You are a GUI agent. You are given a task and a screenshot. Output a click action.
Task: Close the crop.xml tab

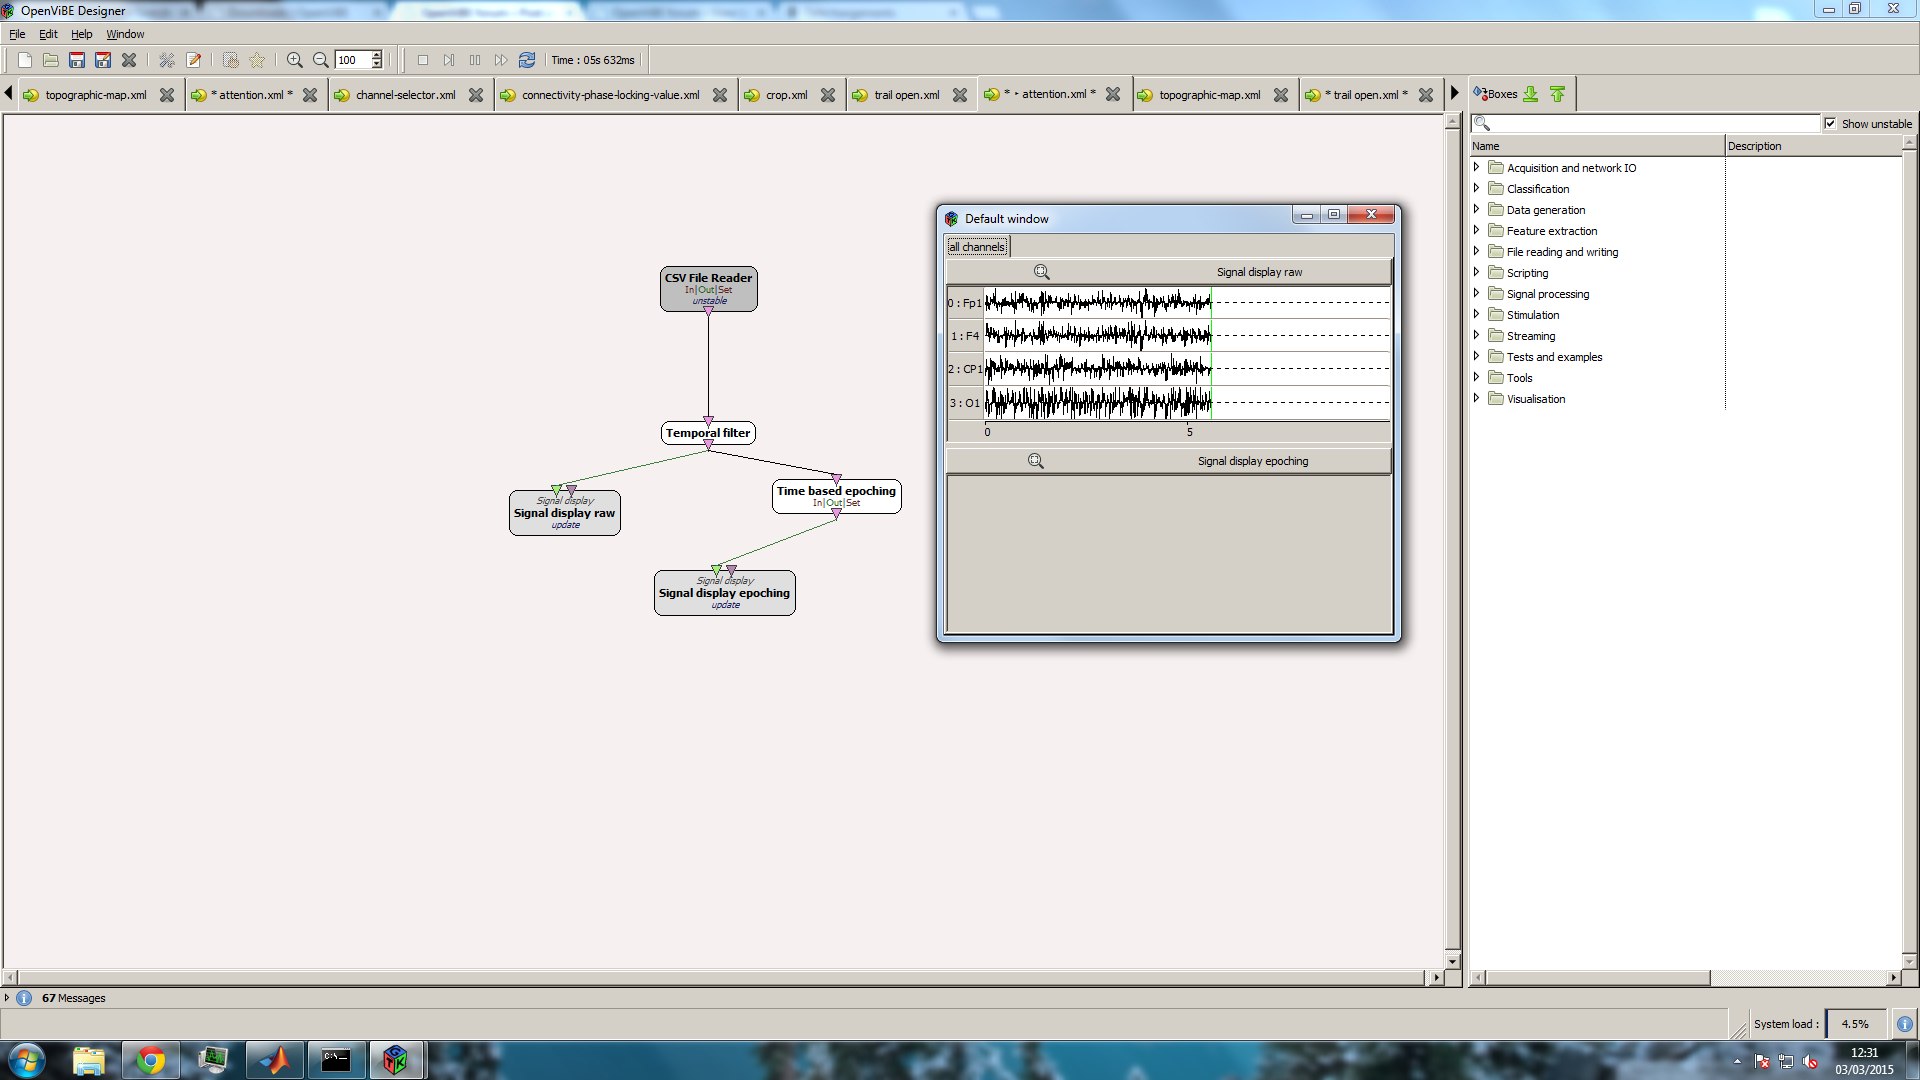point(828,95)
